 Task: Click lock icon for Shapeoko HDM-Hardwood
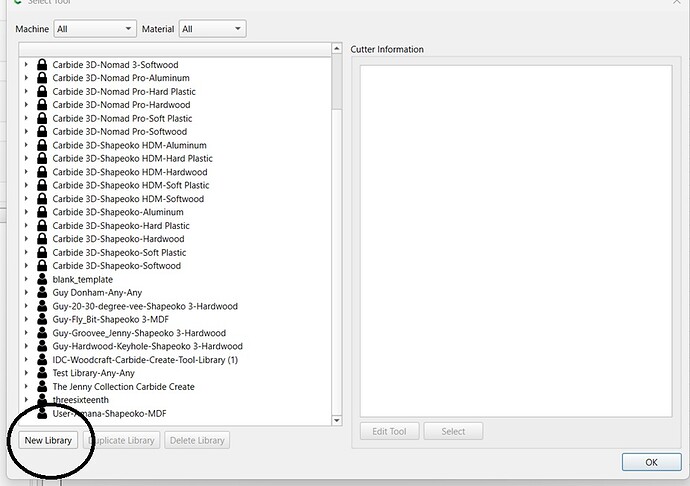tap(42, 172)
